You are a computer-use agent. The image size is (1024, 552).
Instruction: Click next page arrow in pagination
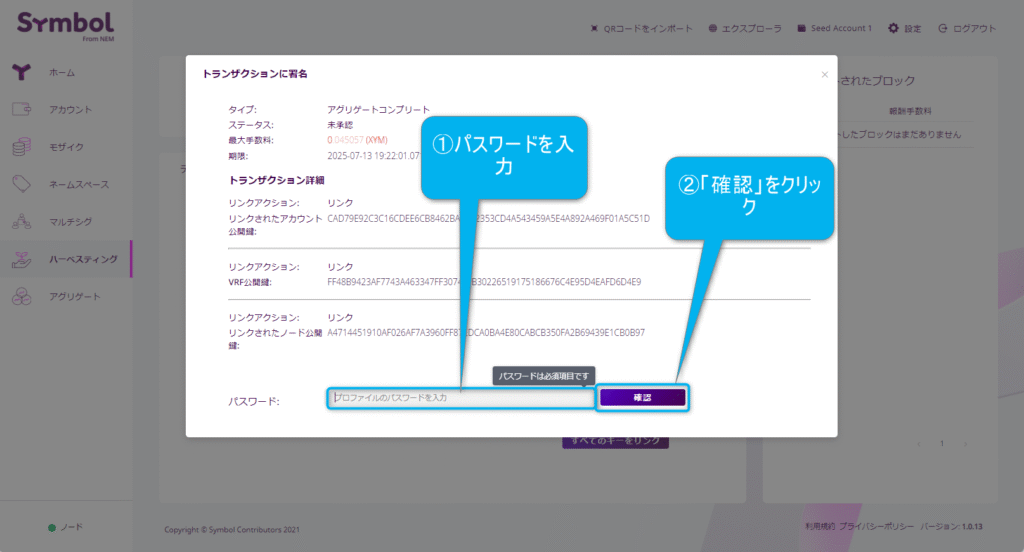pos(965,444)
